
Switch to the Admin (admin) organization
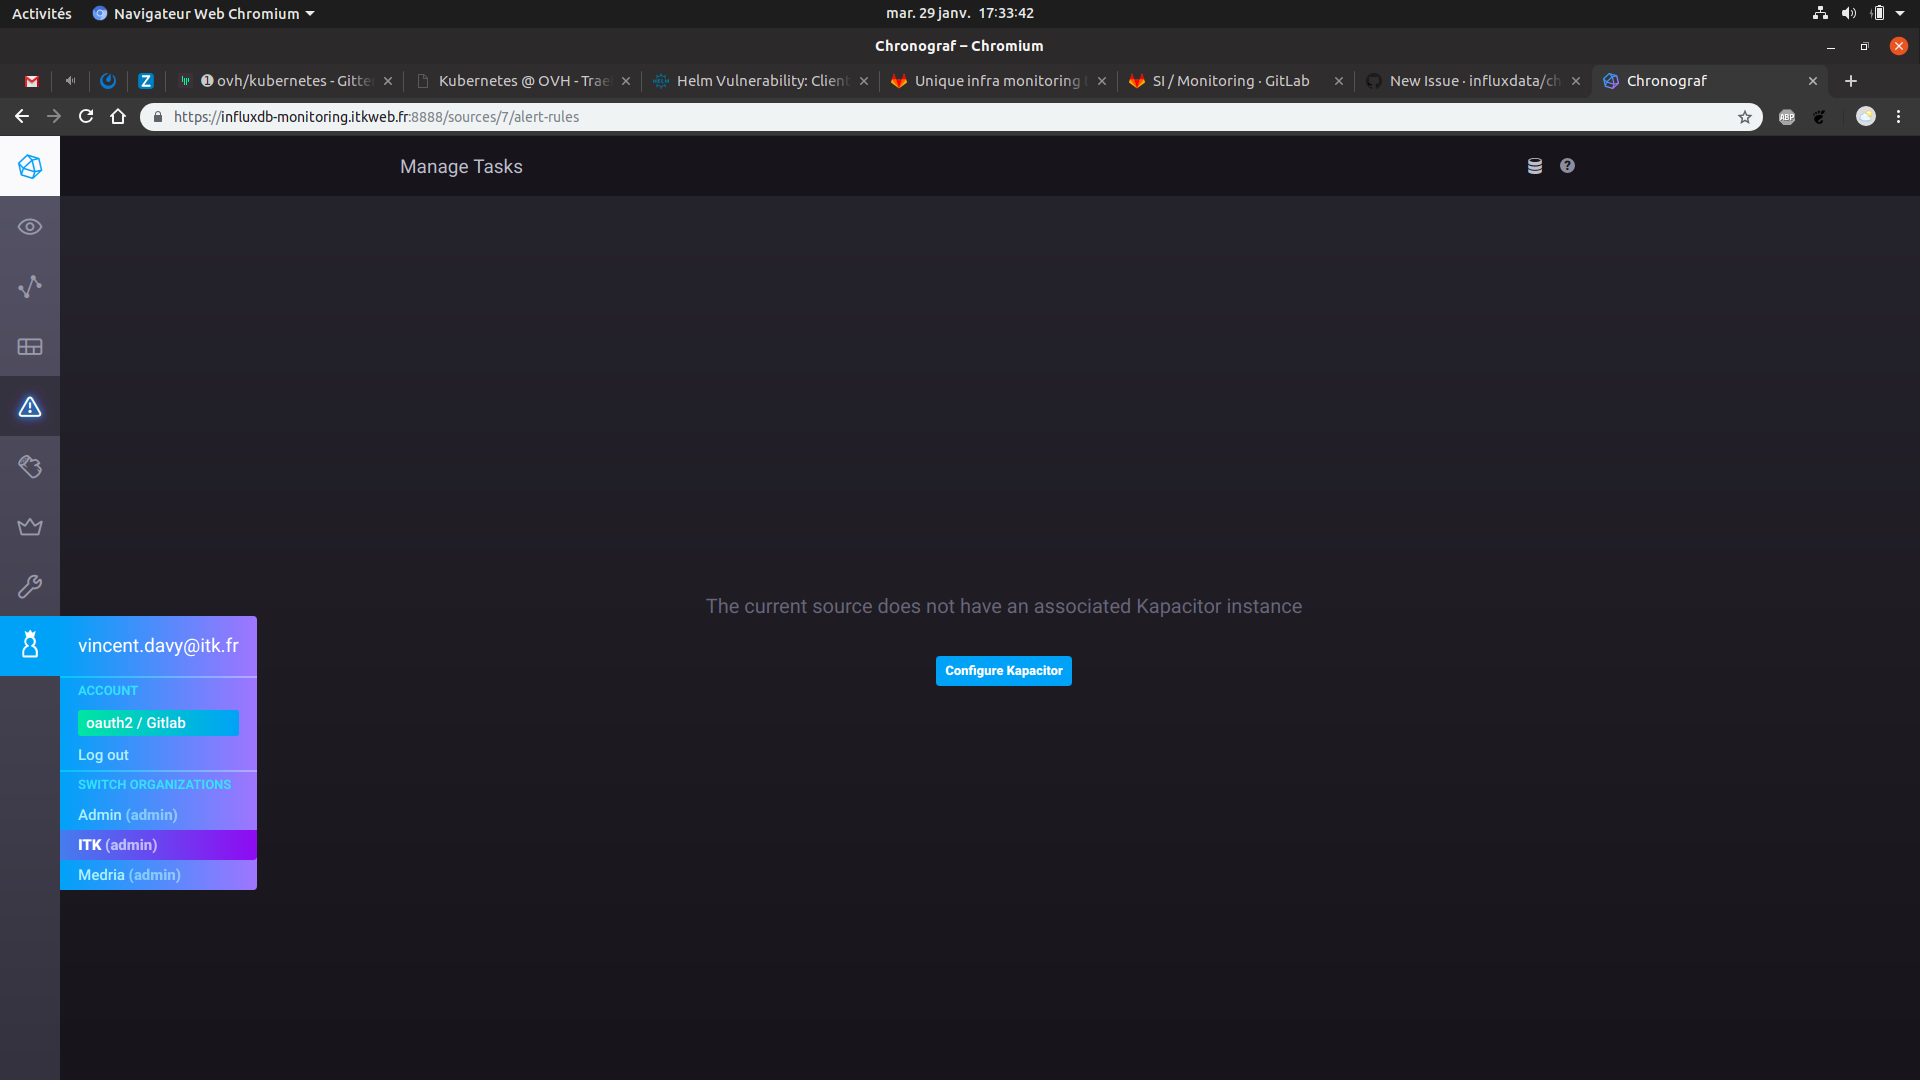(x=127, y=815)
